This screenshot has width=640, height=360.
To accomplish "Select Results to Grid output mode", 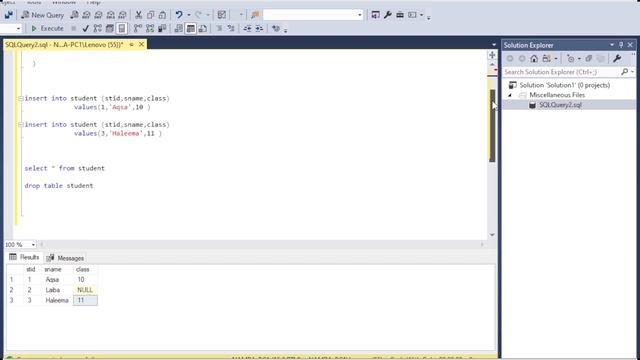I will pos(191,28).
